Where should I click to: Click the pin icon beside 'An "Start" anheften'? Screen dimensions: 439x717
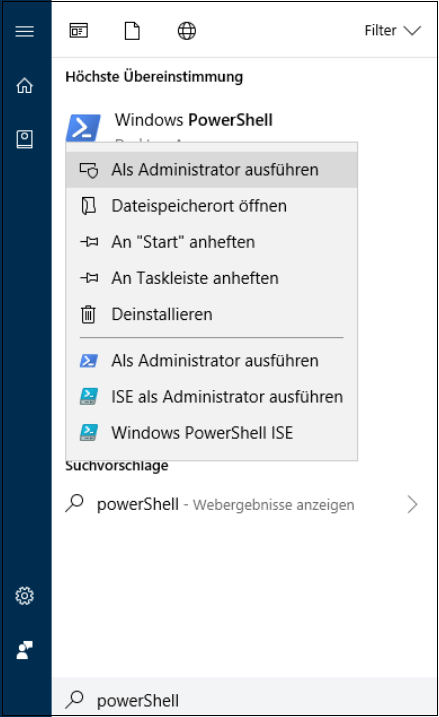pos(89,241)
